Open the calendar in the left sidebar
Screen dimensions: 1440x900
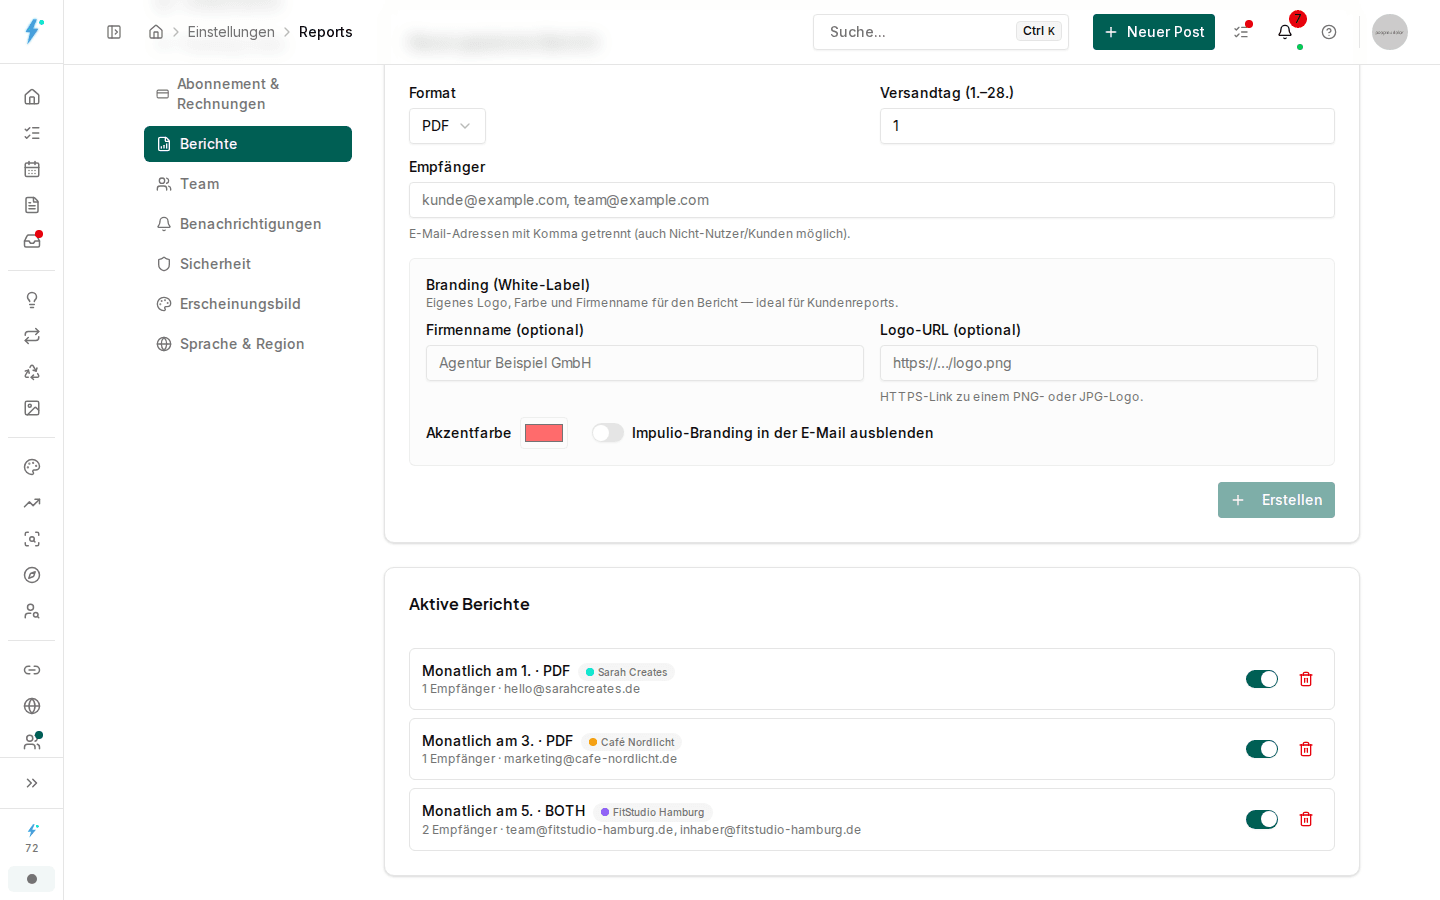32,169
